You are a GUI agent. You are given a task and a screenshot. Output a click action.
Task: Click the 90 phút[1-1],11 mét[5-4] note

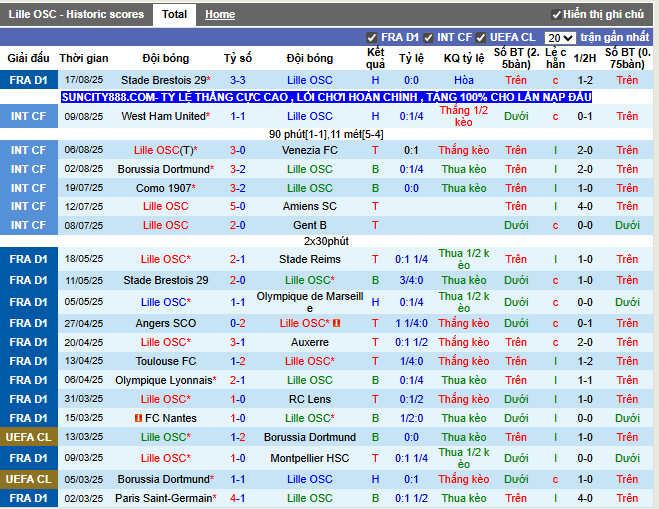[326, 135]
